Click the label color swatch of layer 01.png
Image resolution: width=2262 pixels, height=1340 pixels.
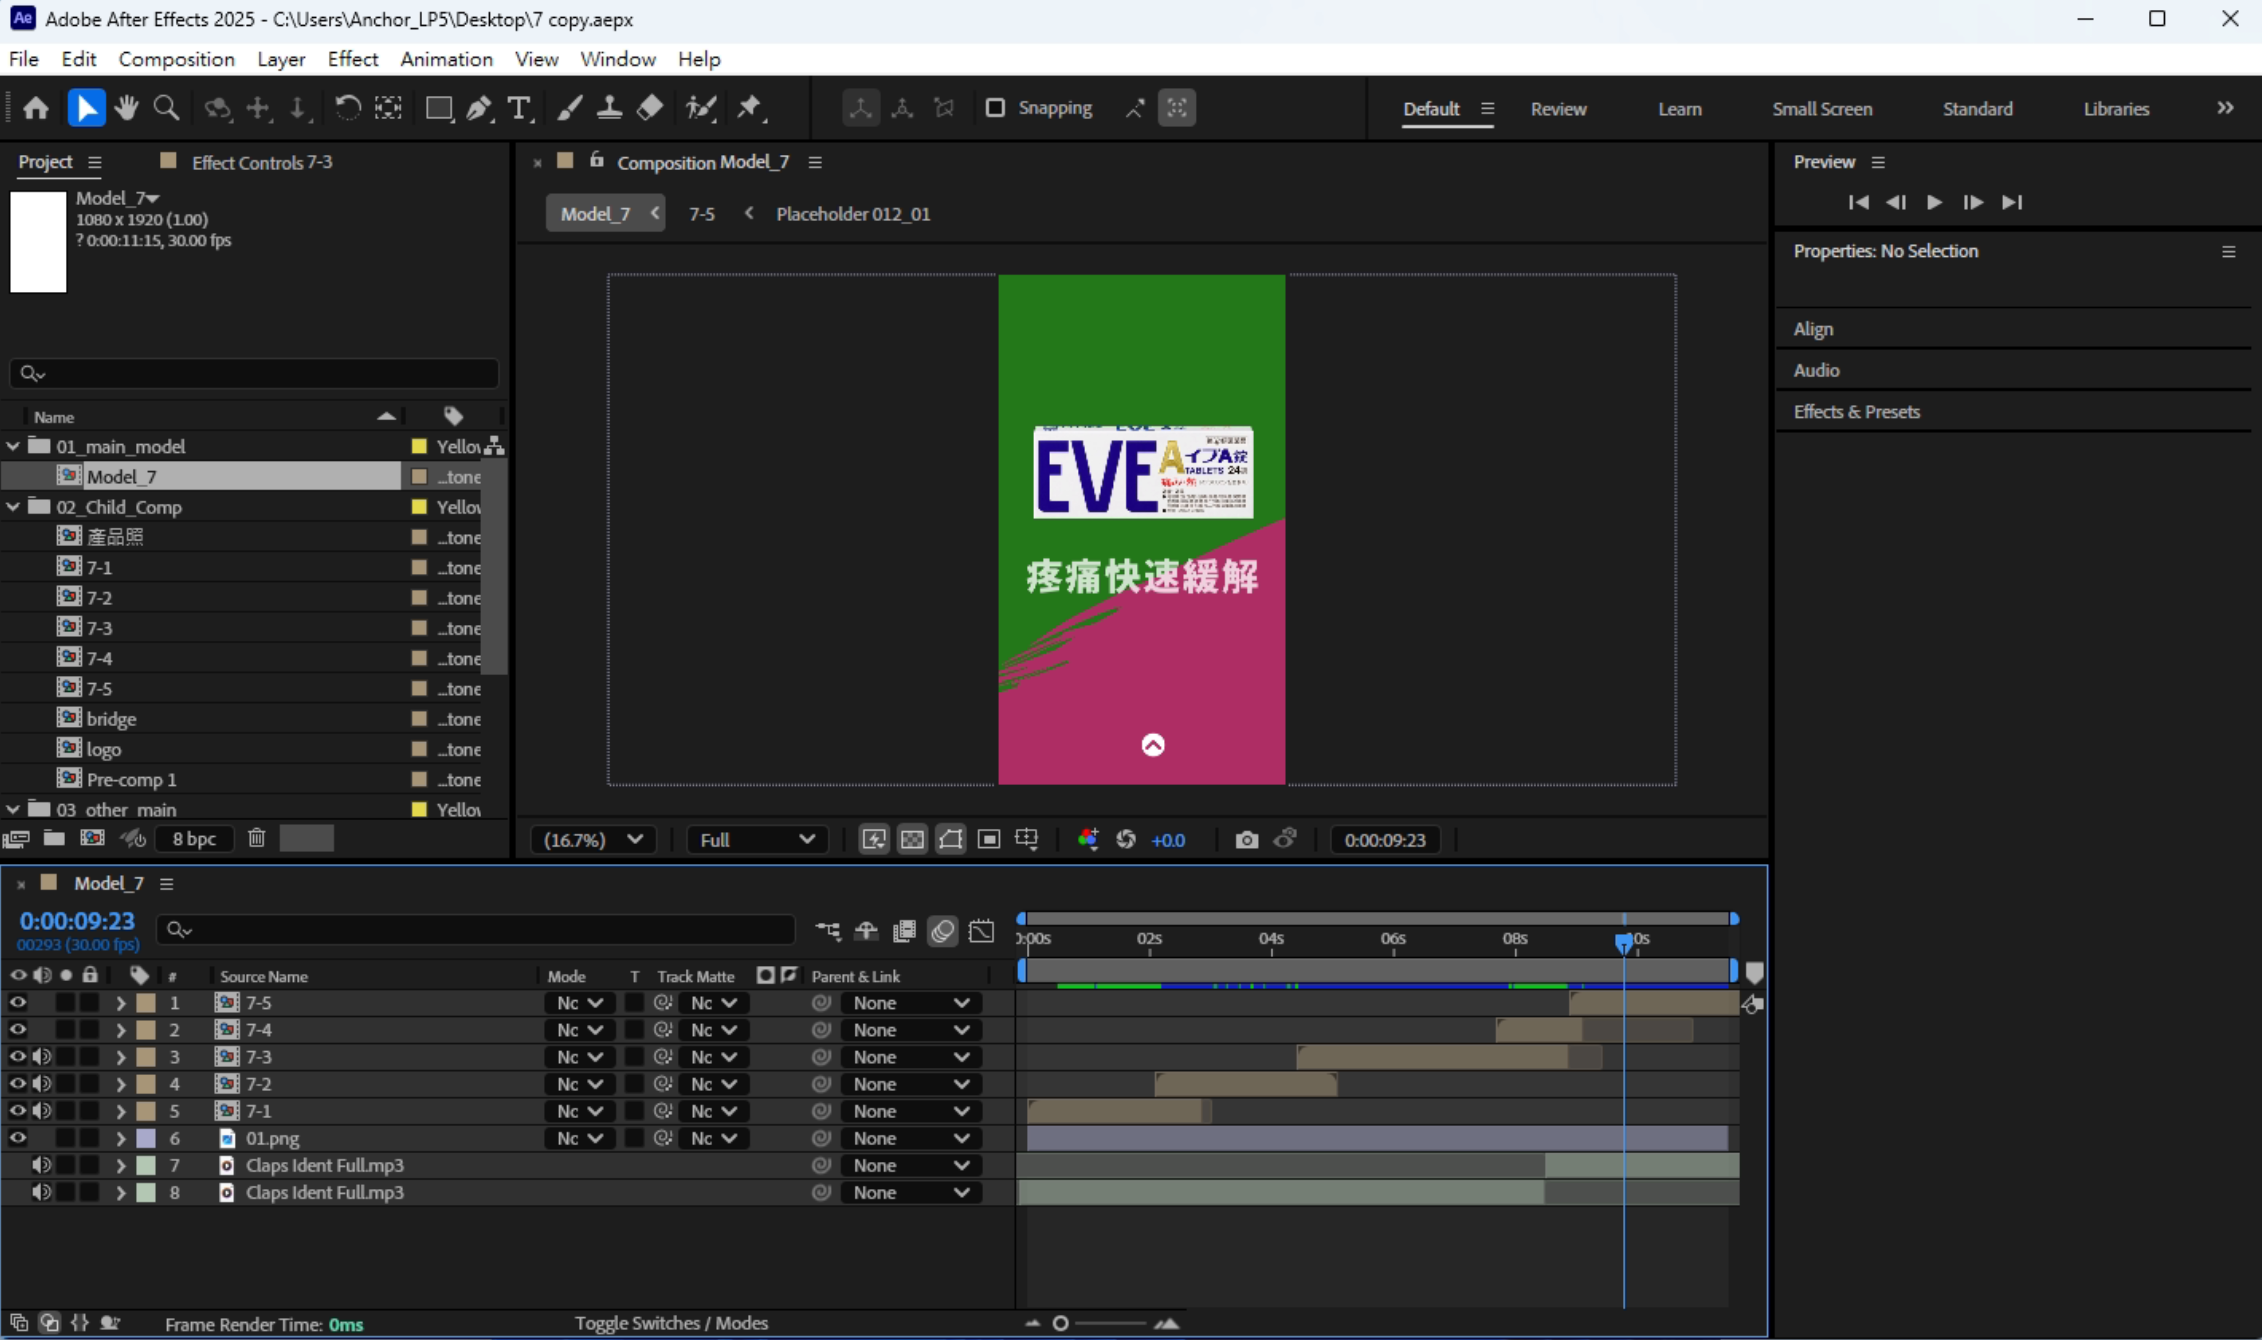click(146, 1138)
